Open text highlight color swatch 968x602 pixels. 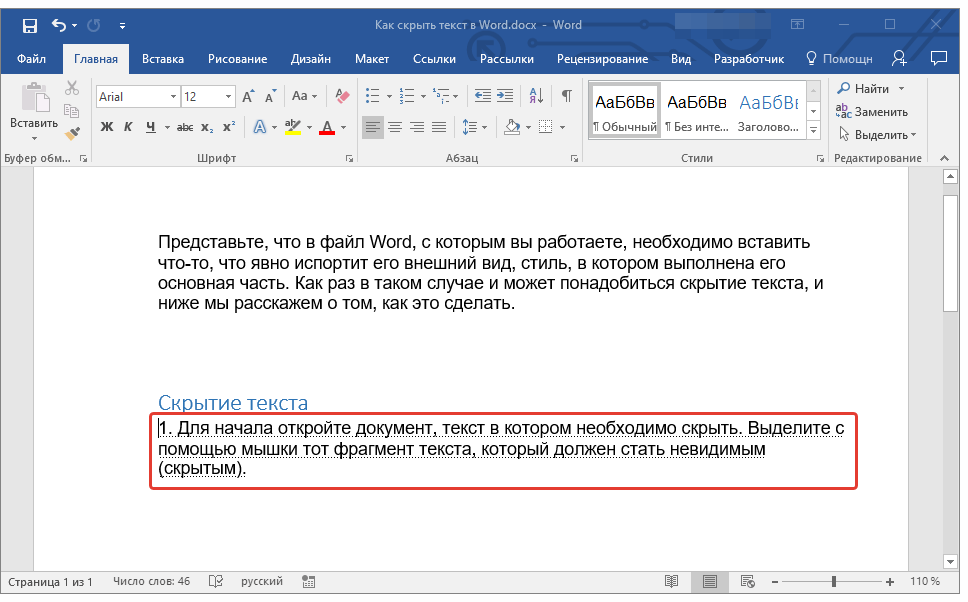293,127
